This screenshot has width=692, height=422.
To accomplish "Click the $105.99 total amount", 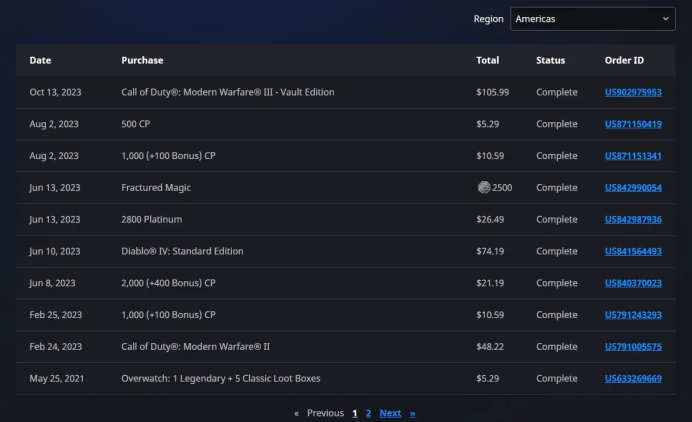I will (x=493, y=92).
